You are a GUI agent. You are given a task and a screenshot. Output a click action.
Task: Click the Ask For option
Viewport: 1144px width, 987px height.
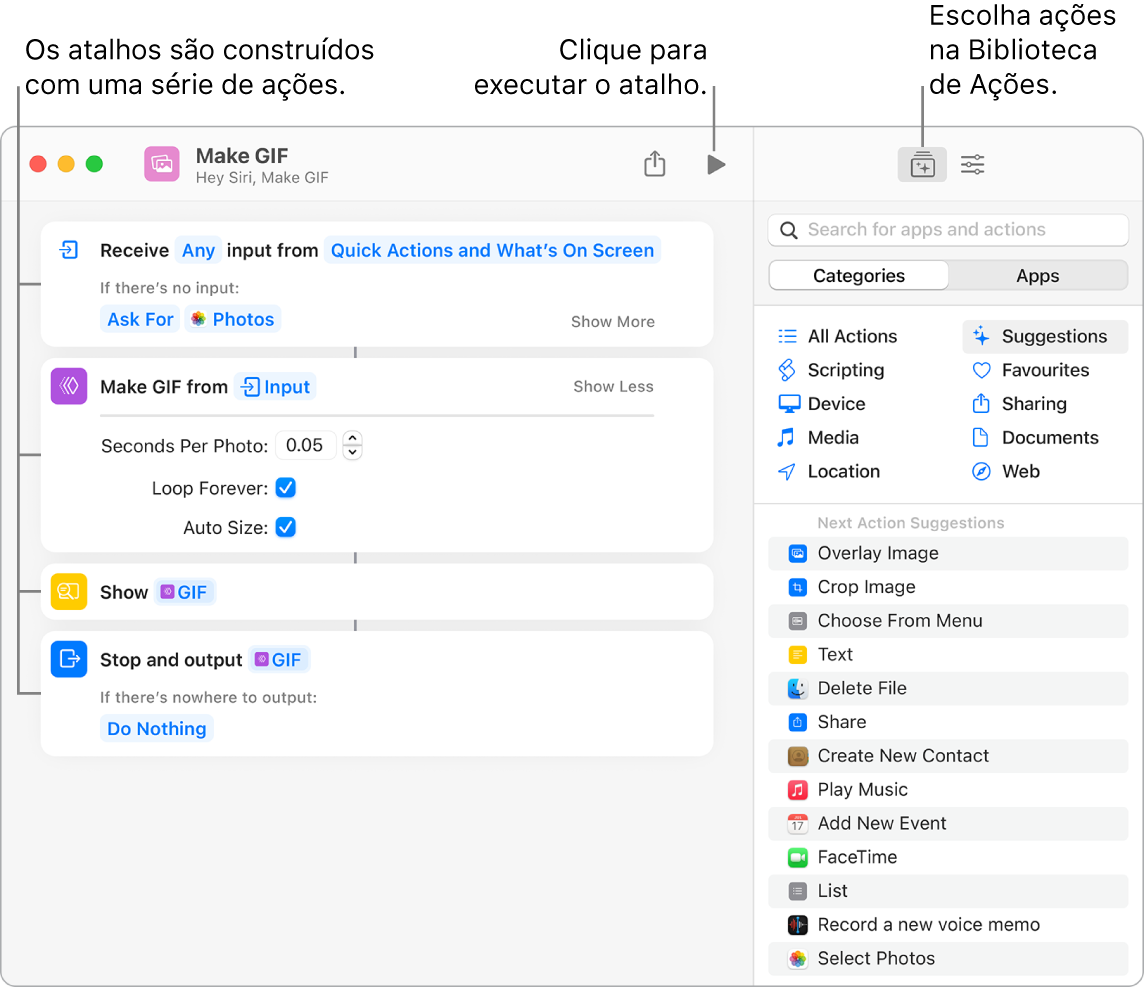click(139, 318)
